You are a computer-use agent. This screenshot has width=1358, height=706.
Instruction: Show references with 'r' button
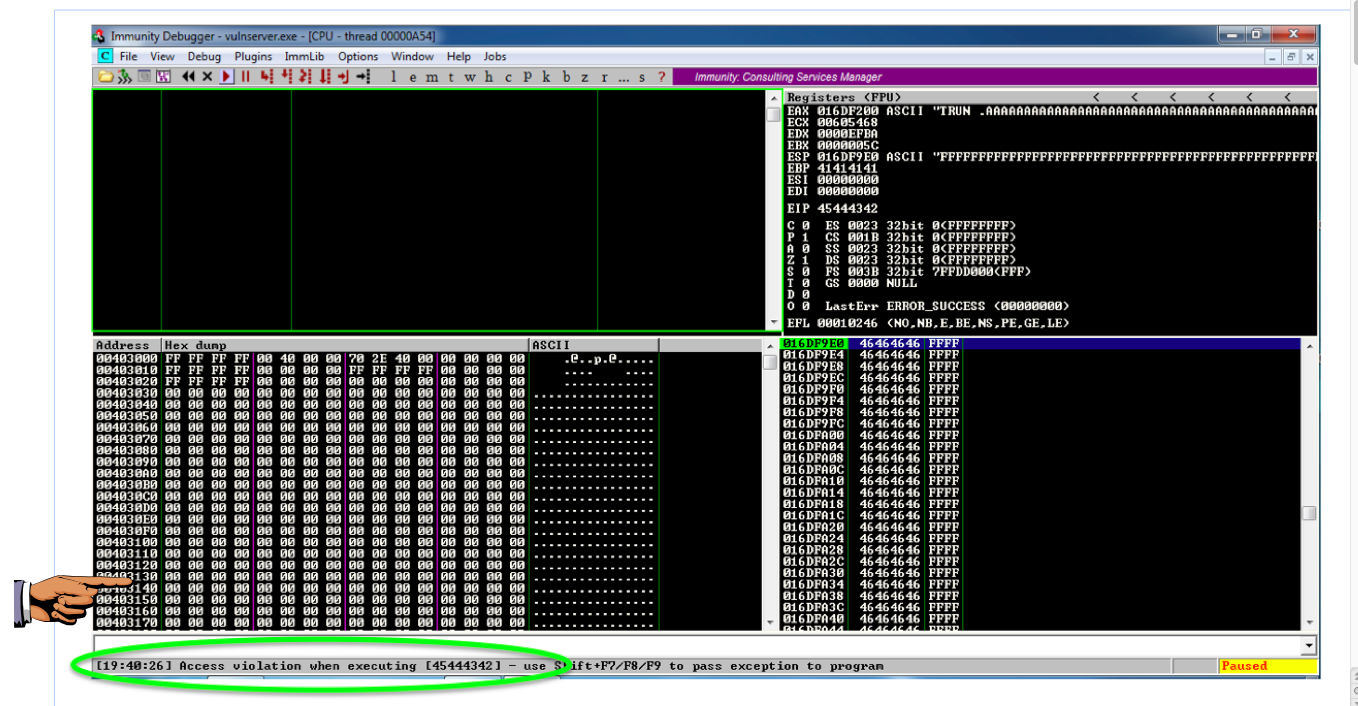click(x=604, y=77)
